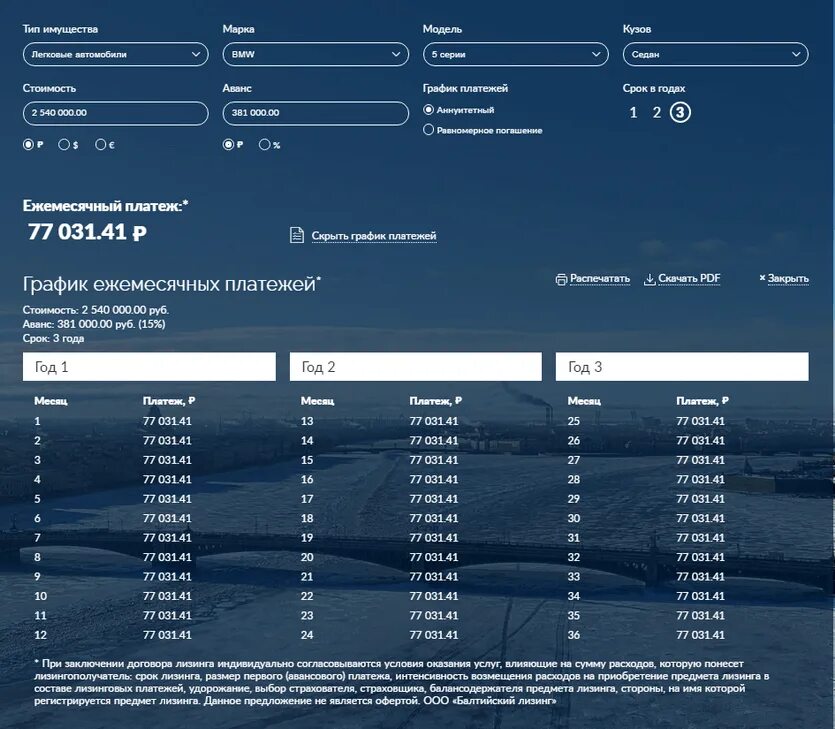835x729 pixels.
Task: Choose Равномерное погашение payment schedule
Action: (429, 130)
